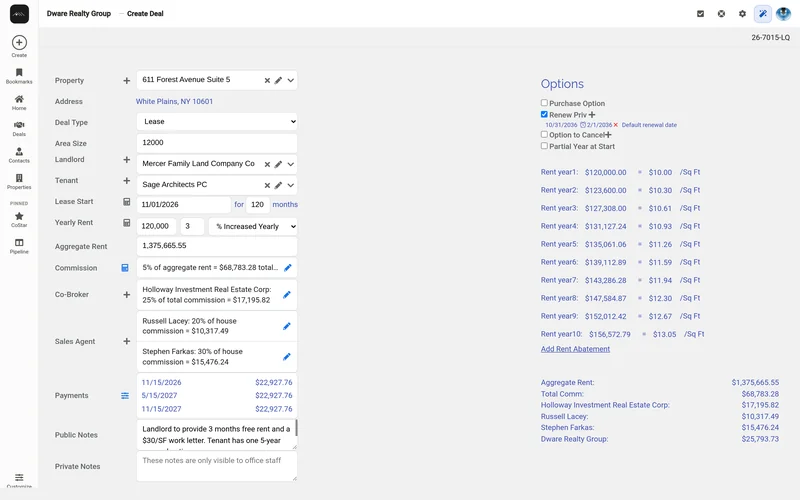800x500 pixels.
Task: Open the Create button in sidebar
Action: tap(19, 46)
